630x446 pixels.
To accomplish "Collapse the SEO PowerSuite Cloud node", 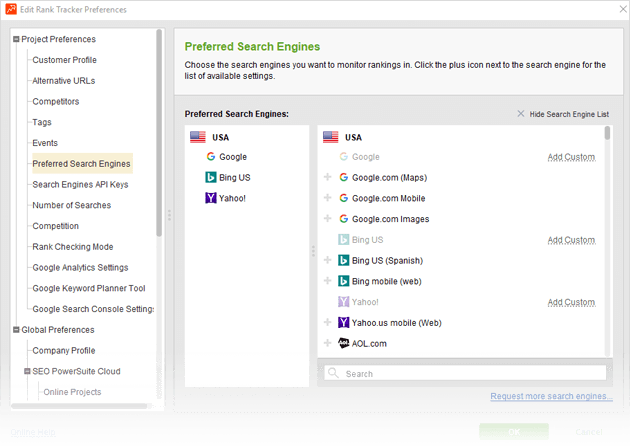I will point(27,371).
